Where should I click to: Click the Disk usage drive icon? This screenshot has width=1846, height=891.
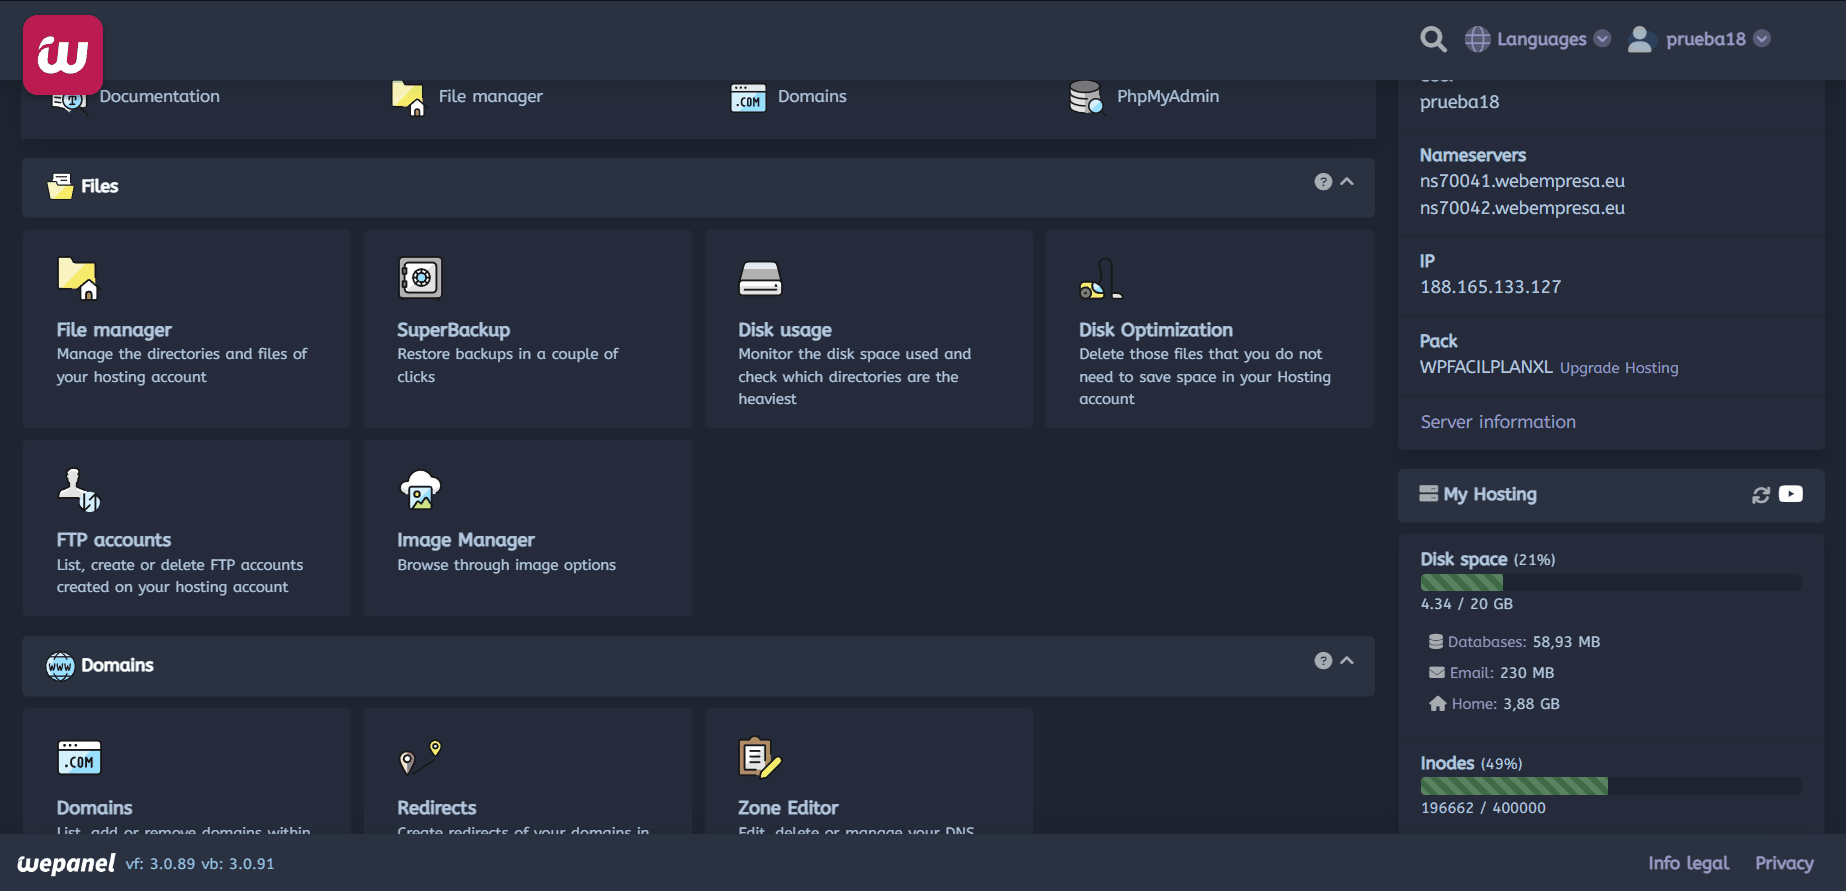click(760, 278)
